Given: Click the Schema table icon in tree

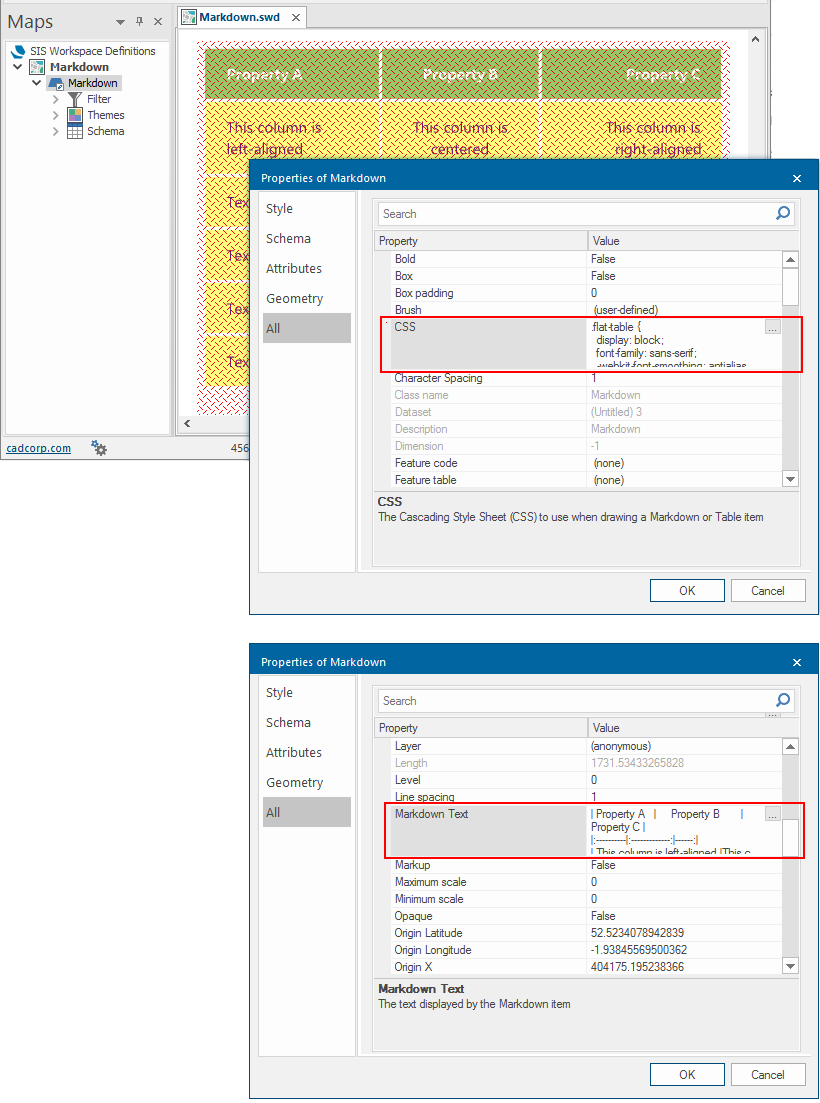Looking at the screenshot, I should tap(75, 131).
